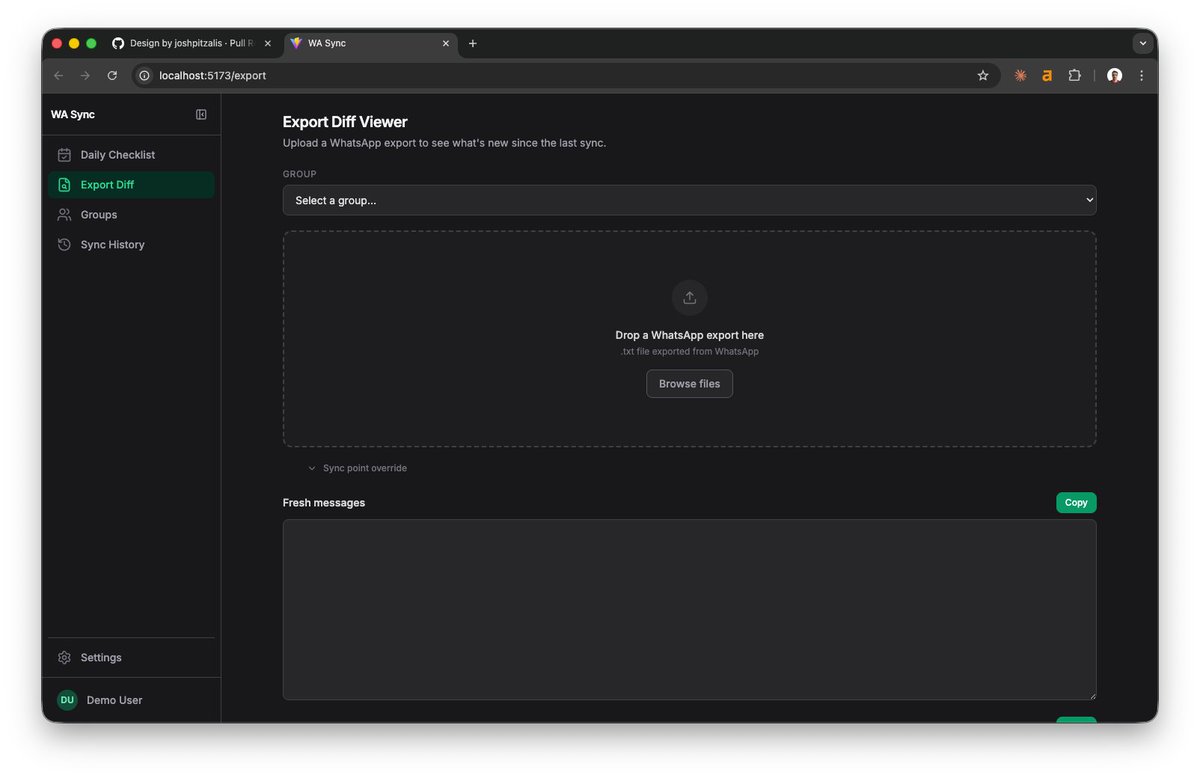The width and height of the screenshot is (1200, 778).
Task: View site information icon in address bar
Action: [x=144, y=75]
